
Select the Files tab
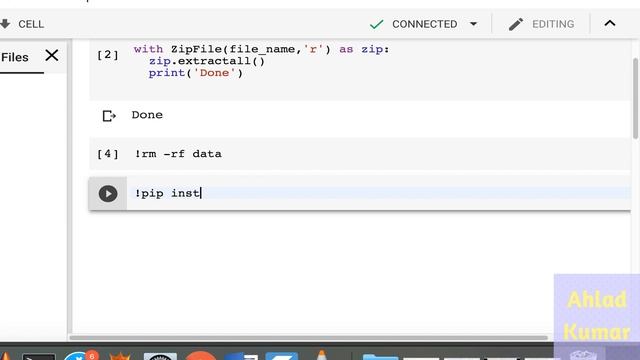click(x=15, y=57)
